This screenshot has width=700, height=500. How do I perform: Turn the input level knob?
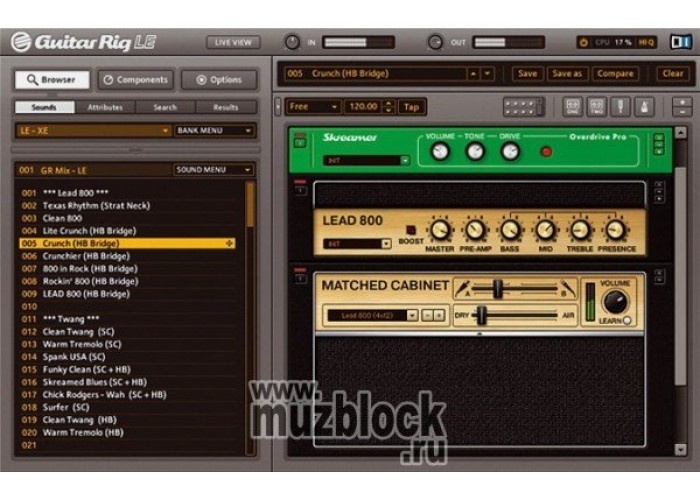292,42
